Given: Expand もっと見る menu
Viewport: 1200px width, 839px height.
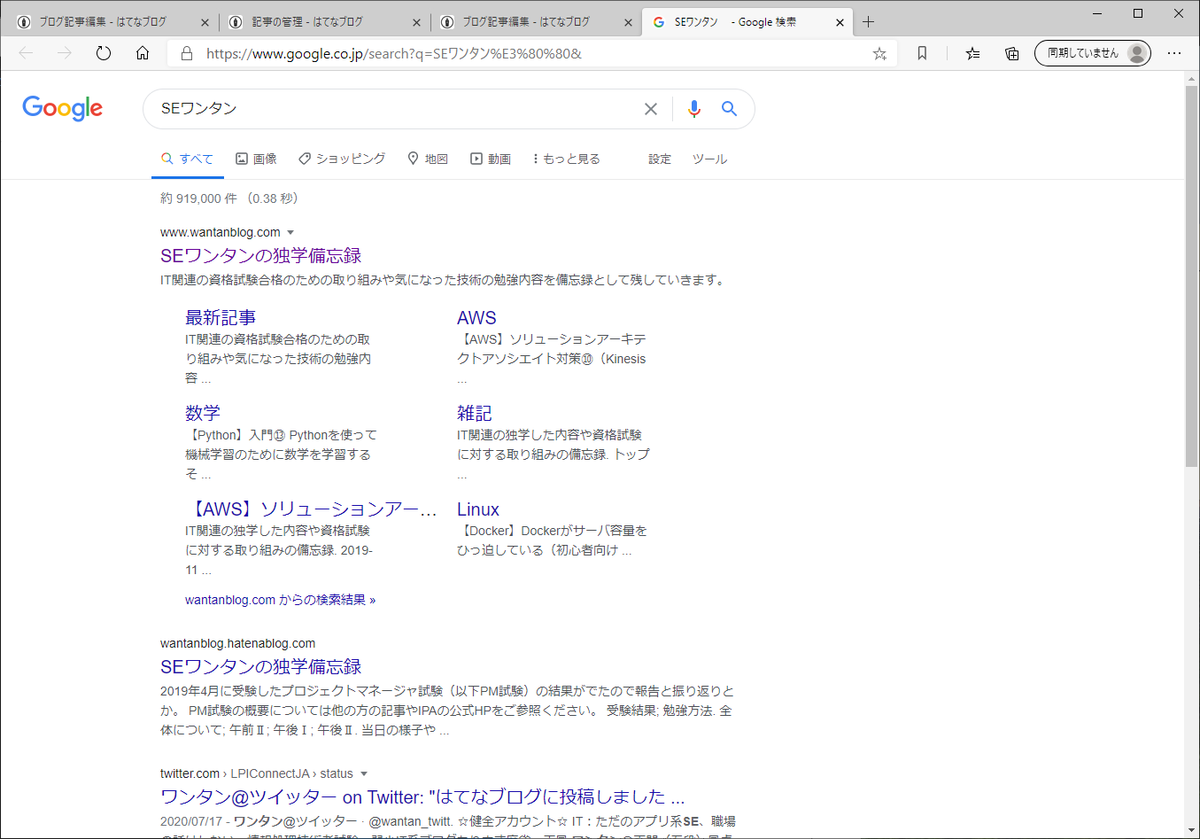Looking at the screenshot, I should 566,159.
